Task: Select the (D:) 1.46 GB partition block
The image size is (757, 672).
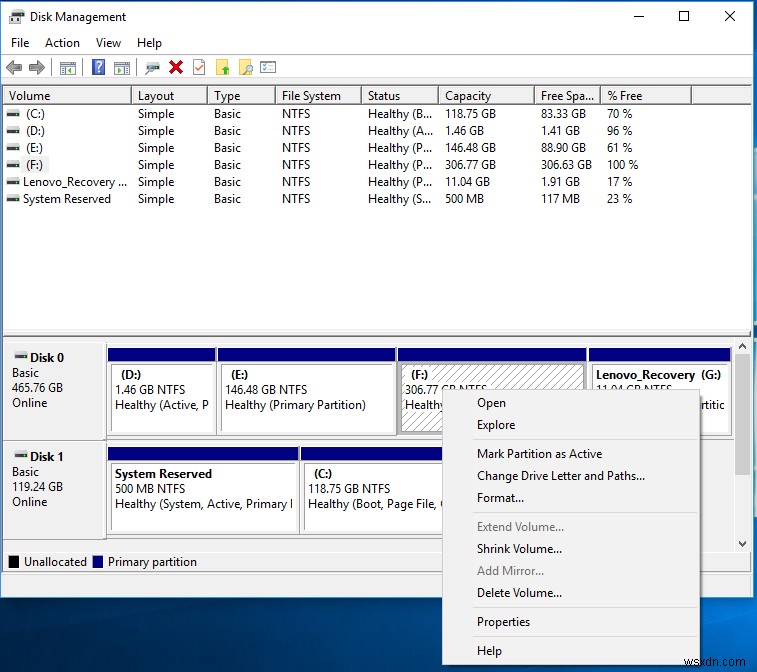Action: (x=162, y=392)
